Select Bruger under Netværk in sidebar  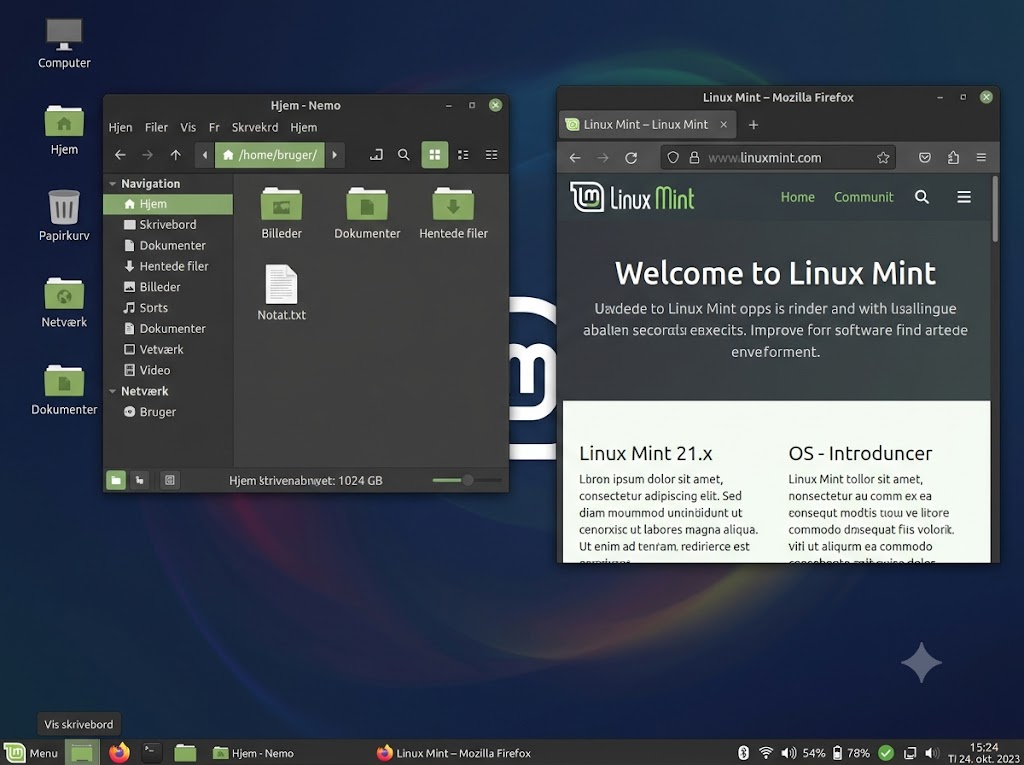tap(168, 412)
